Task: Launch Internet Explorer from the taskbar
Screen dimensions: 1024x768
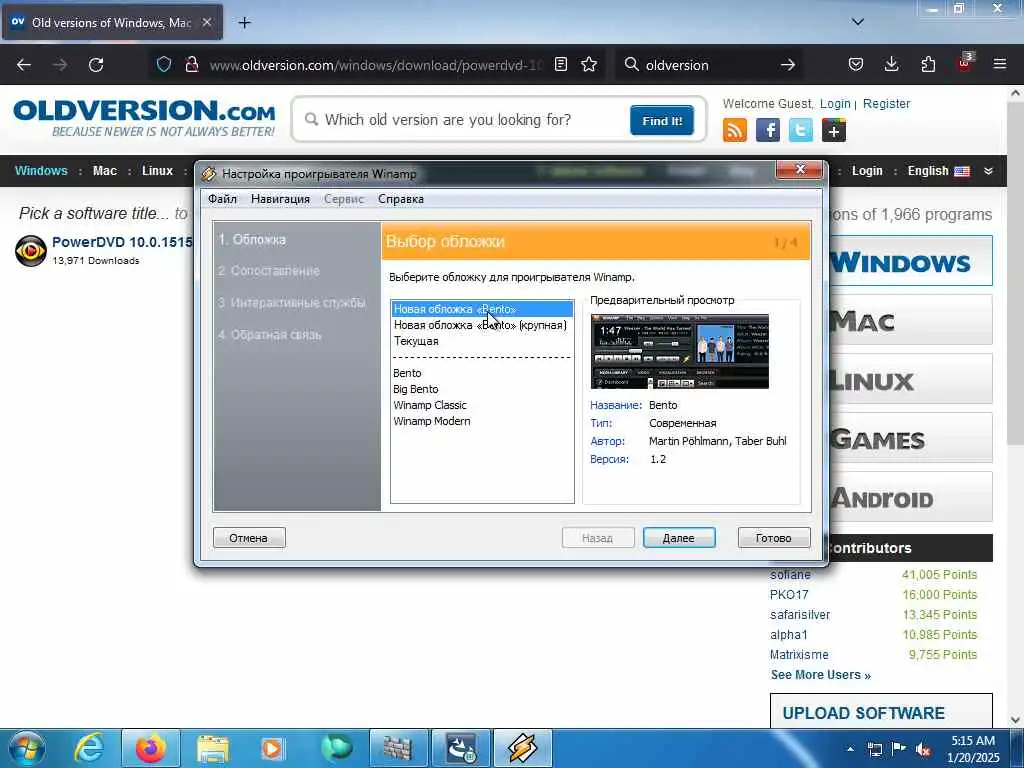Action: (89, 748)
